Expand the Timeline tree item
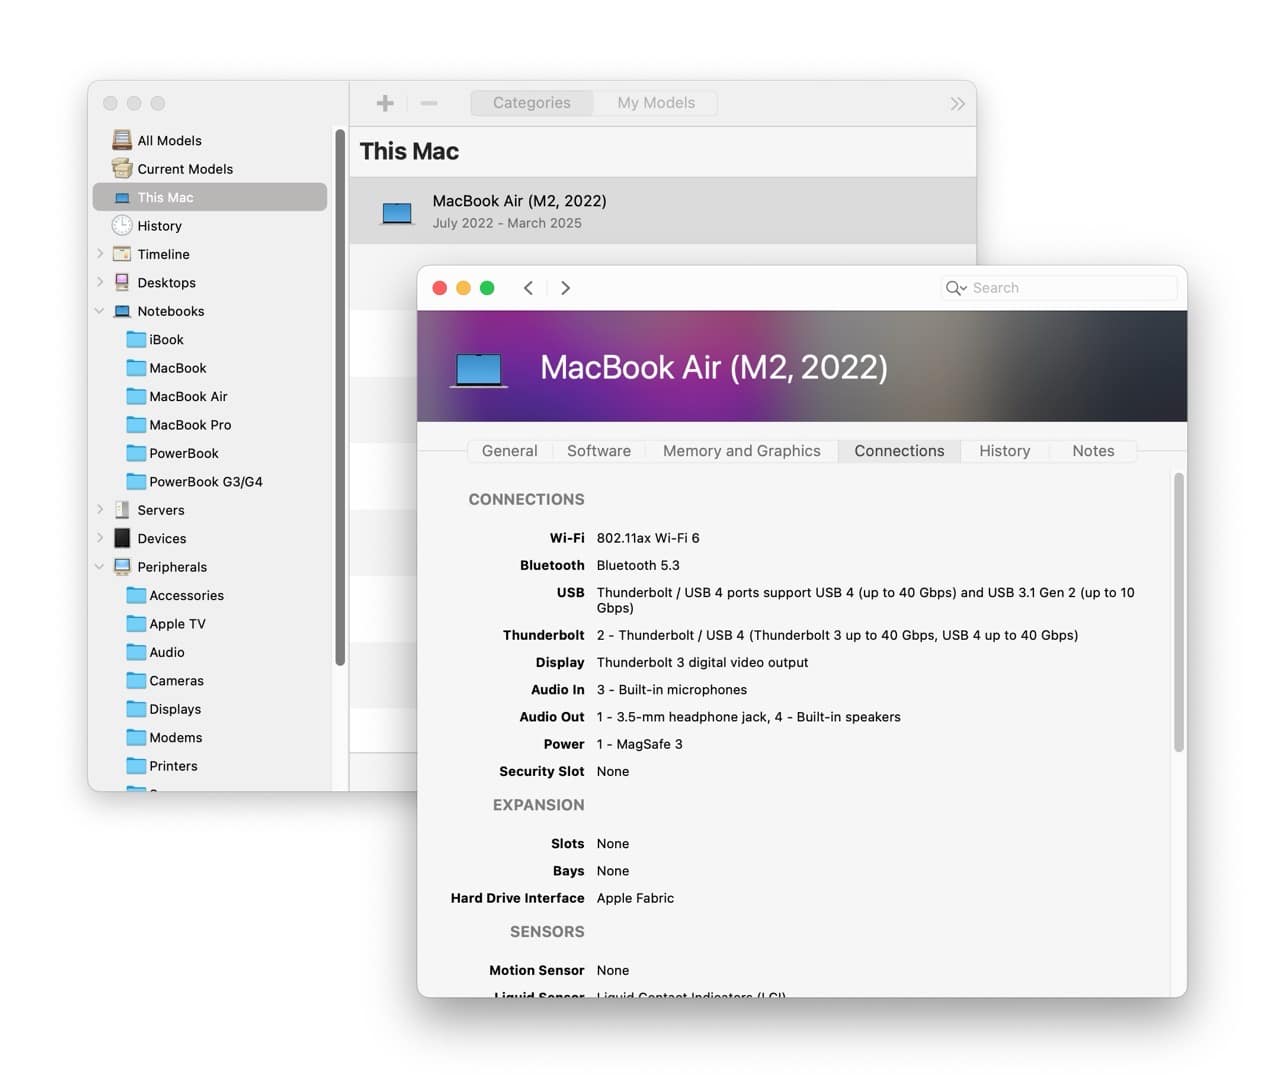The width and height of the screenshot is (1280, 1090). click(x=100, y=254)
